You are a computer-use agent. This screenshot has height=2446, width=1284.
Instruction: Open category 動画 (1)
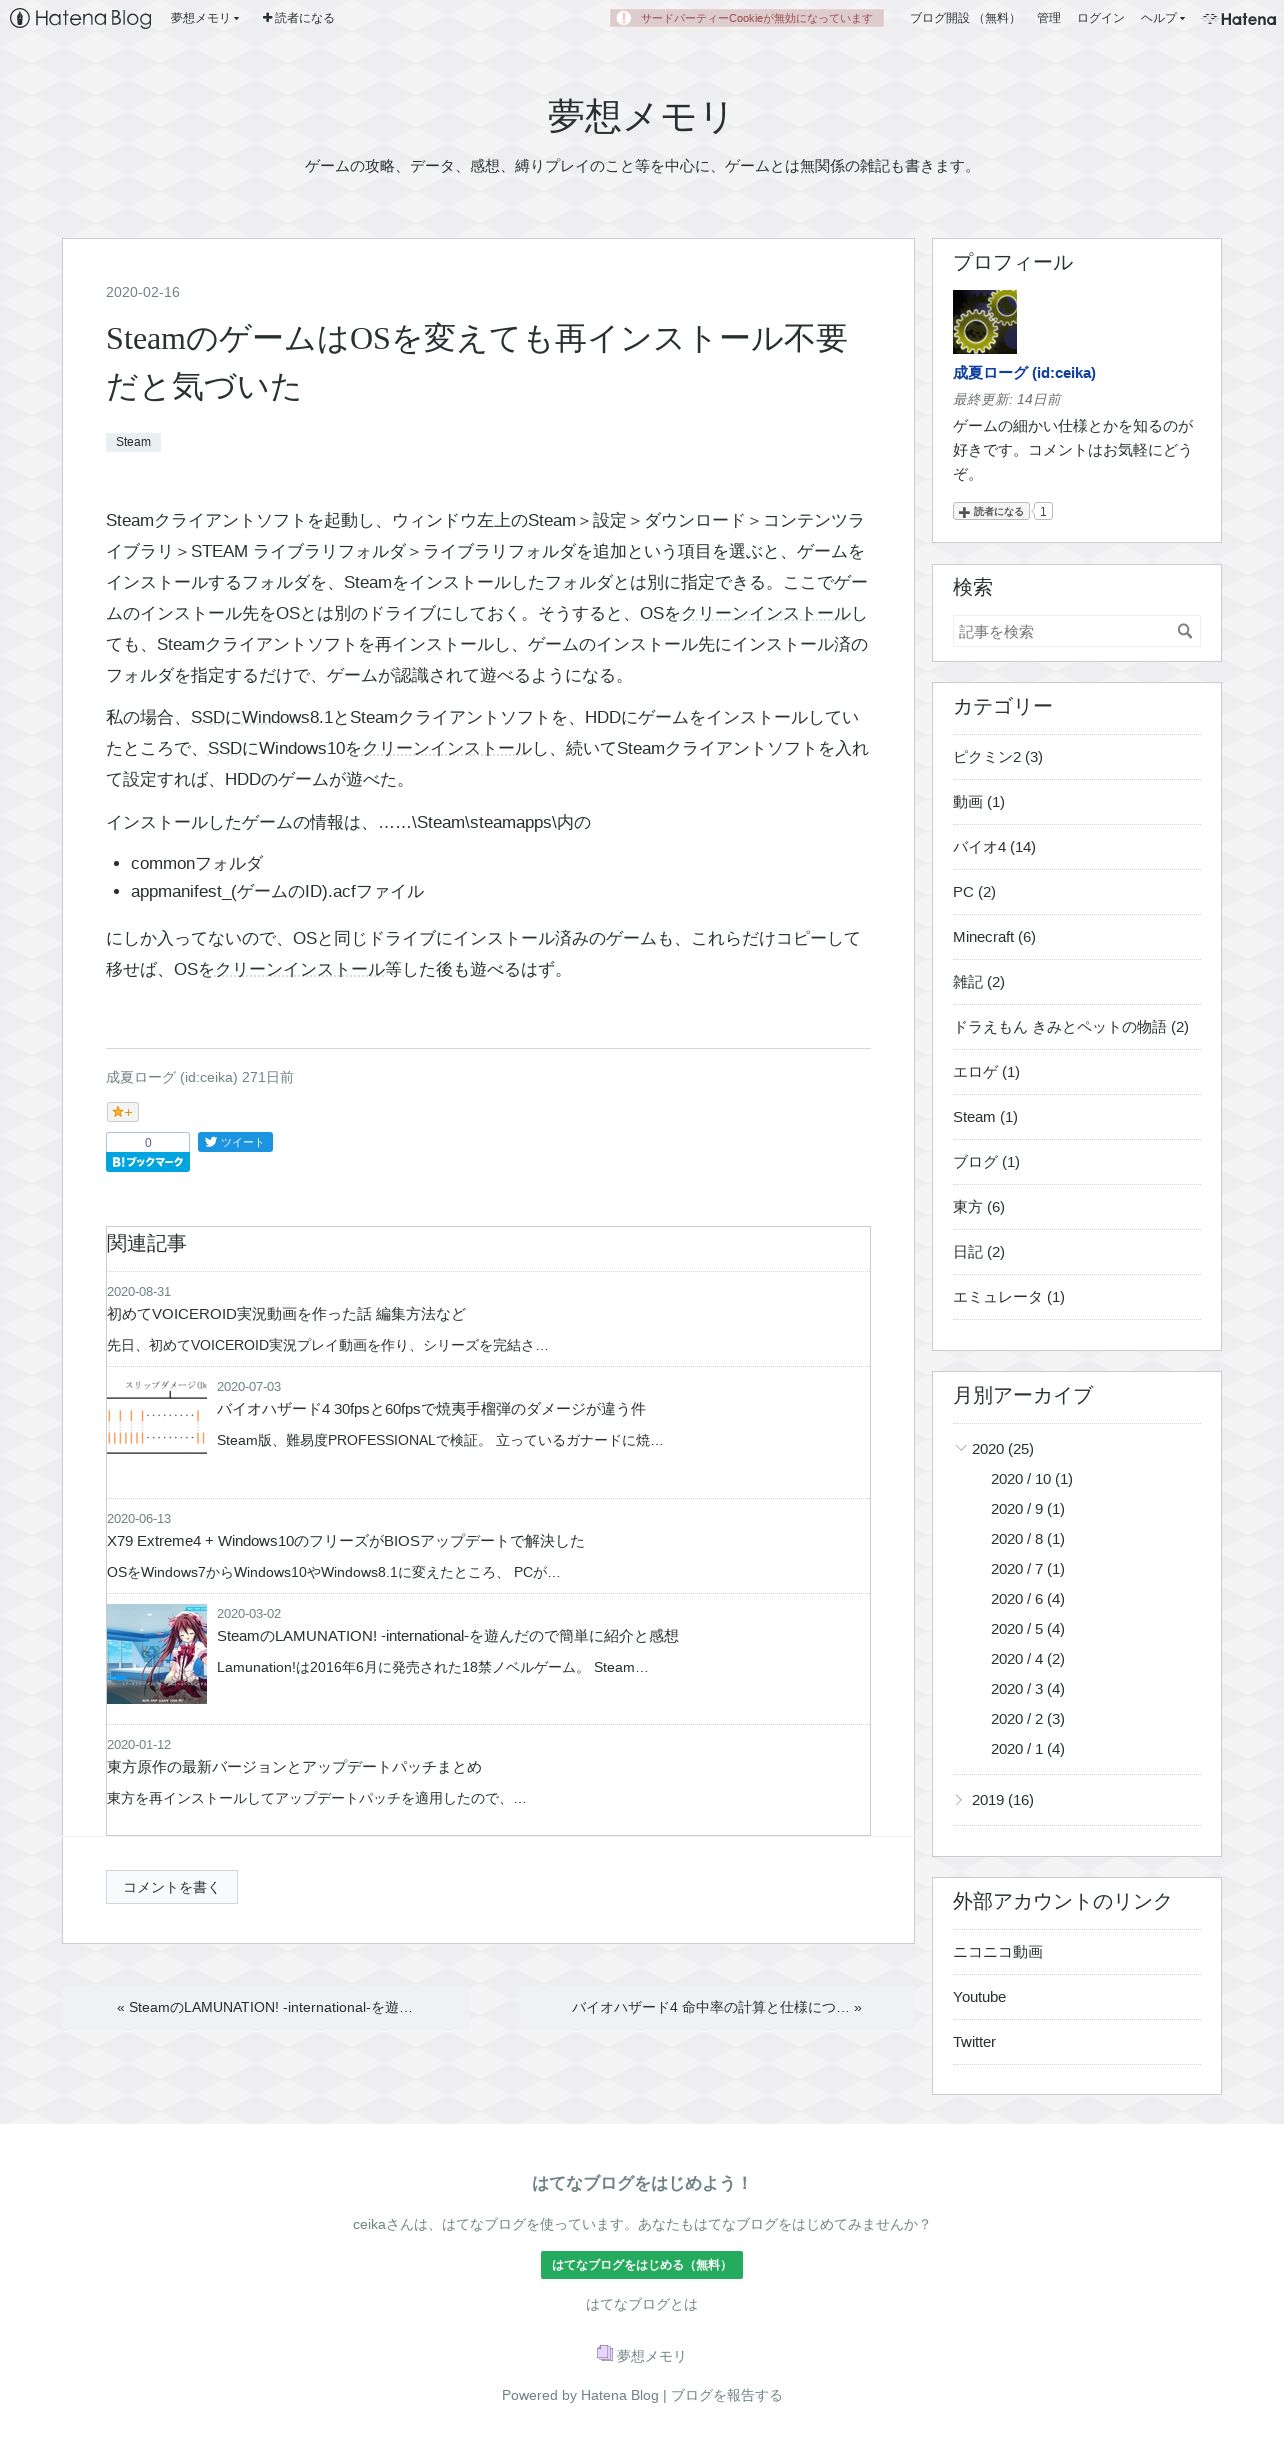pos(979,802)
